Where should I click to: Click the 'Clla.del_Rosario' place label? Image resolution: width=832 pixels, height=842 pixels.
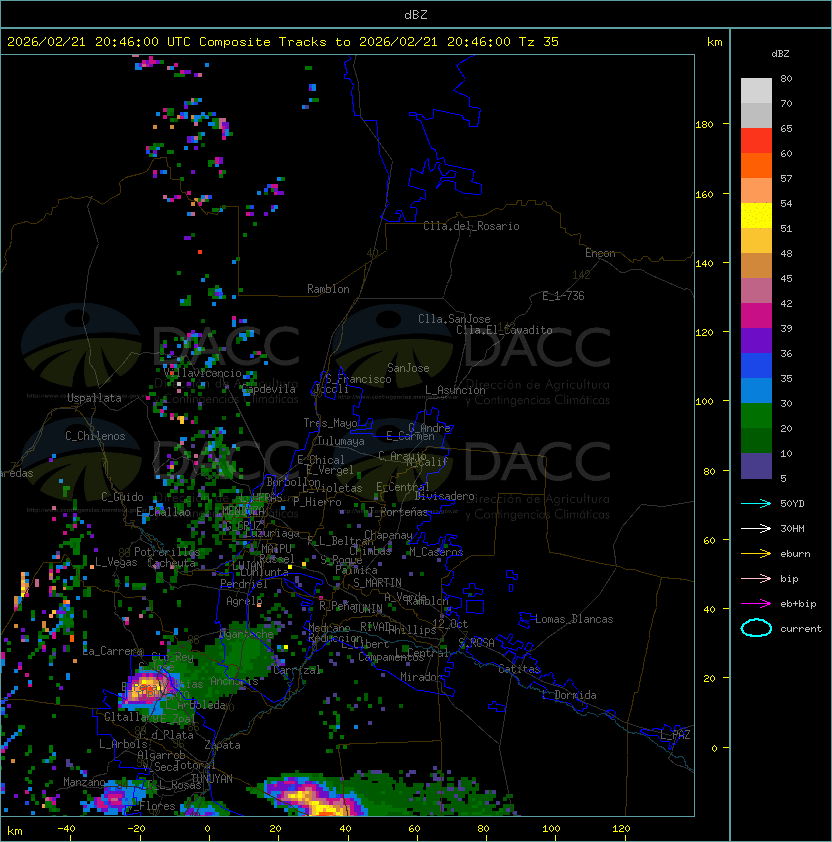coord(471,226)
